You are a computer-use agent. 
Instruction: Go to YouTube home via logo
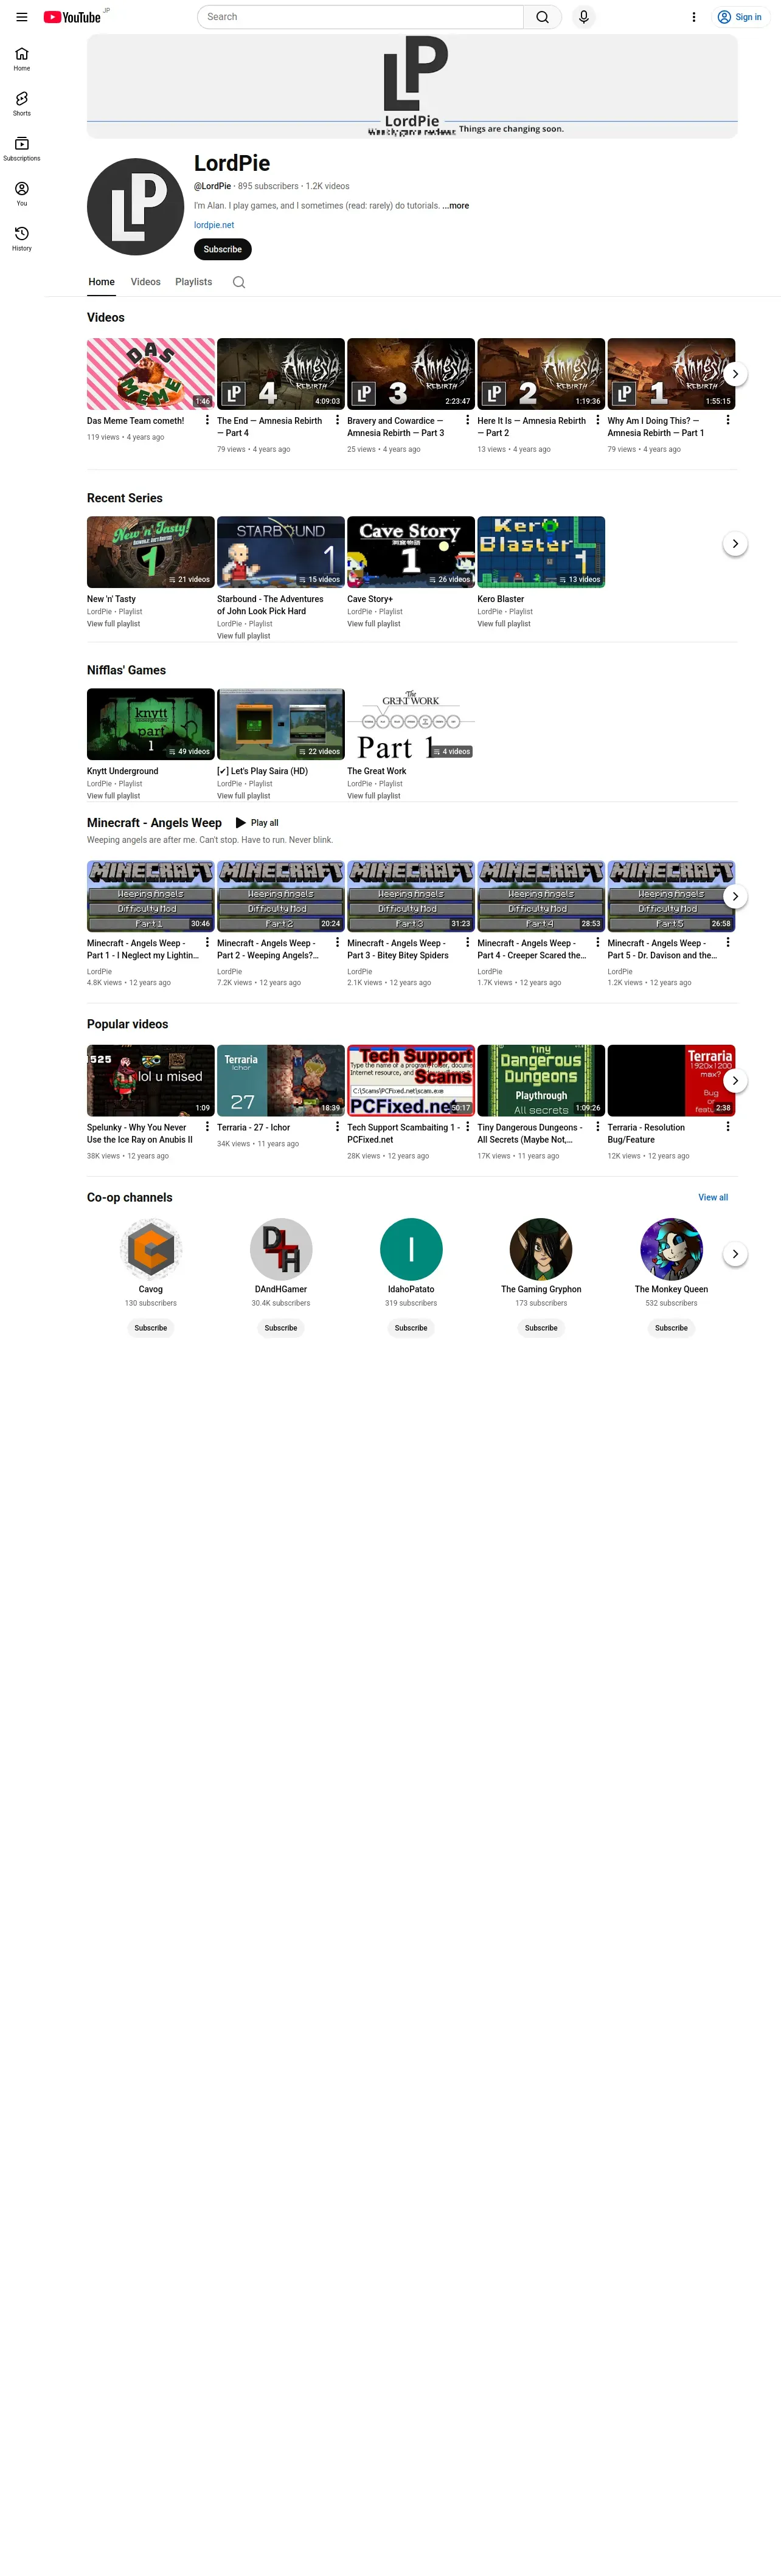coord(72,17)
